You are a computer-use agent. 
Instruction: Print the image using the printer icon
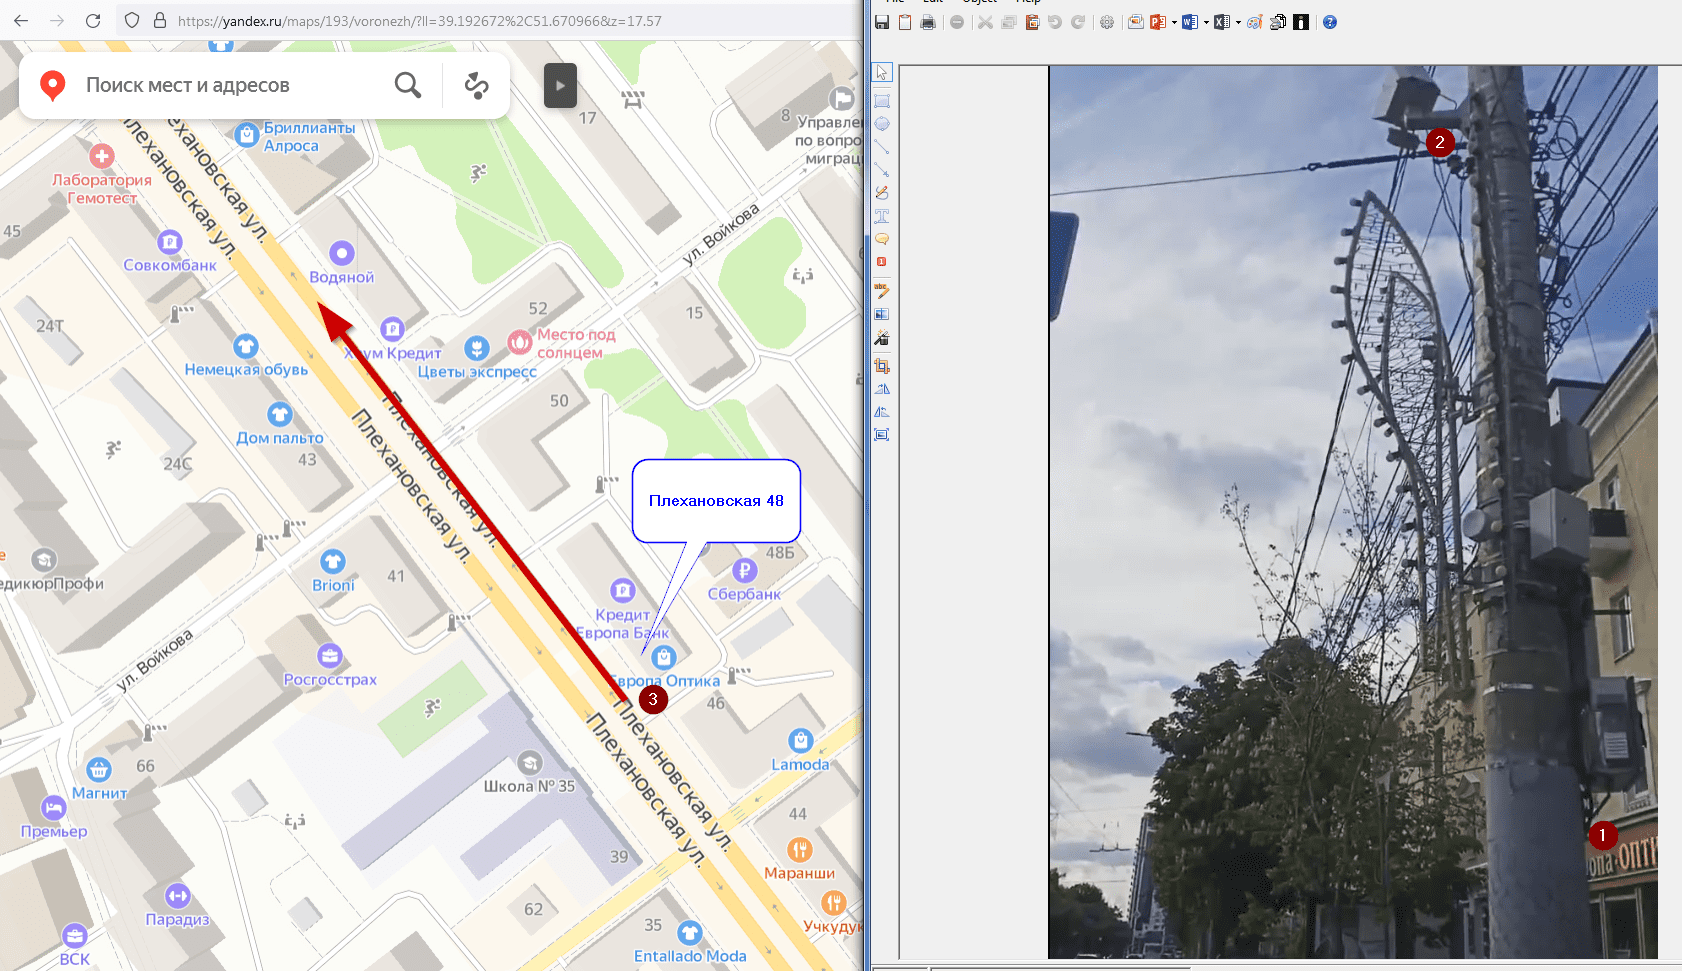tap(928, 22)
